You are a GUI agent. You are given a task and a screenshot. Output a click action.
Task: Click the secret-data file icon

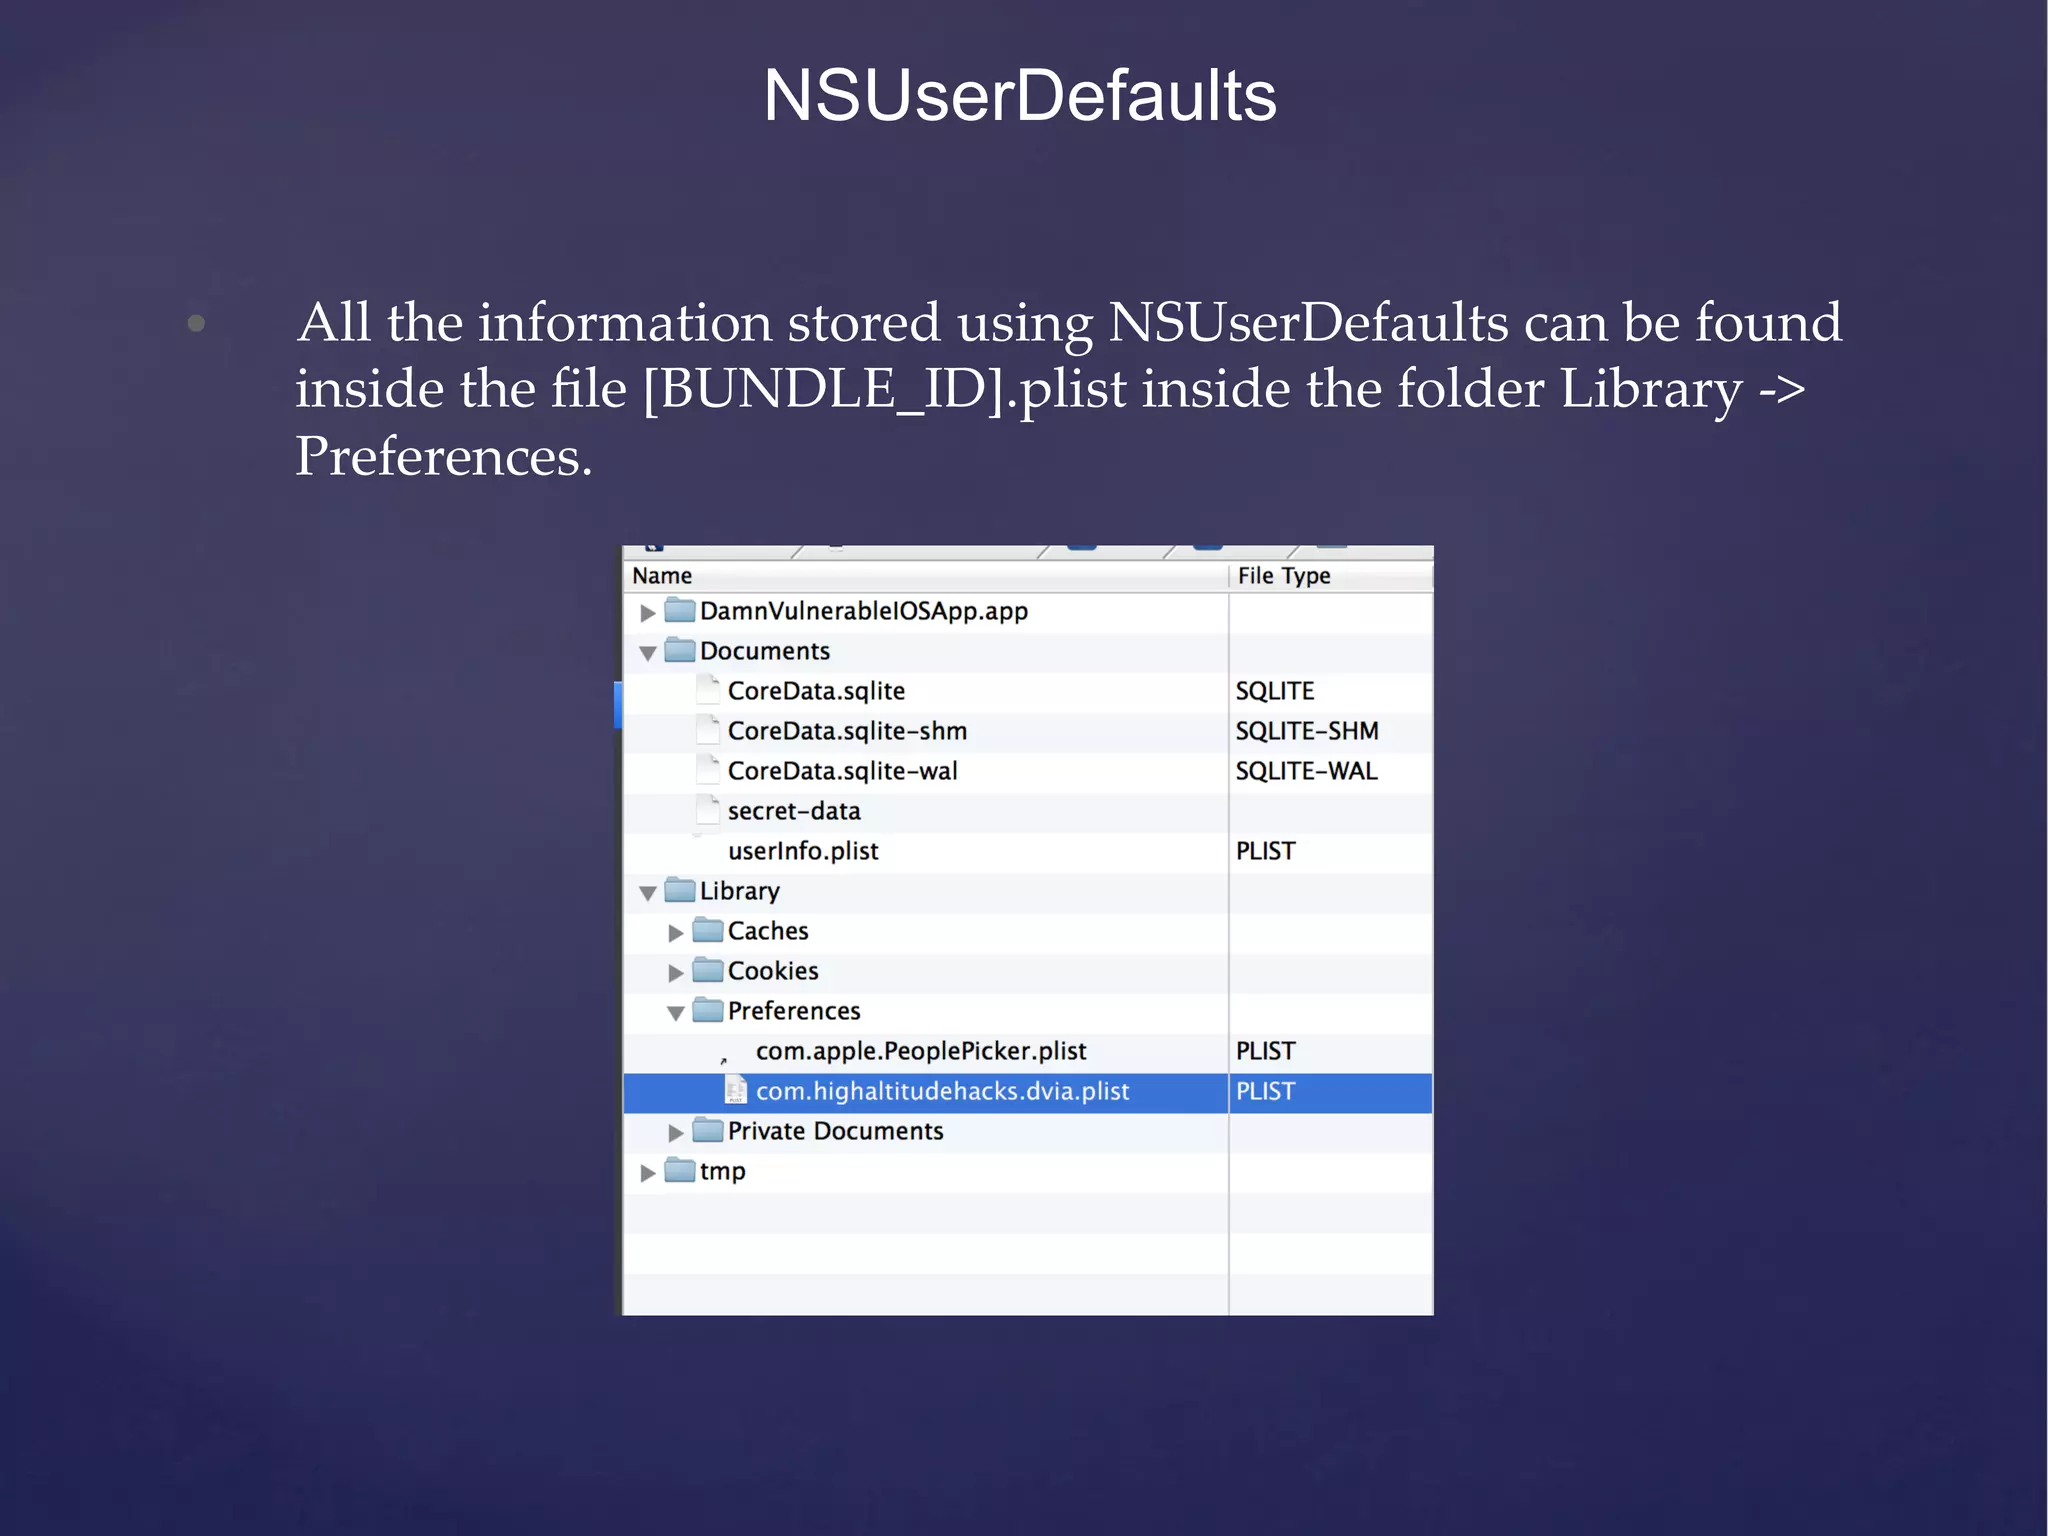708,810
